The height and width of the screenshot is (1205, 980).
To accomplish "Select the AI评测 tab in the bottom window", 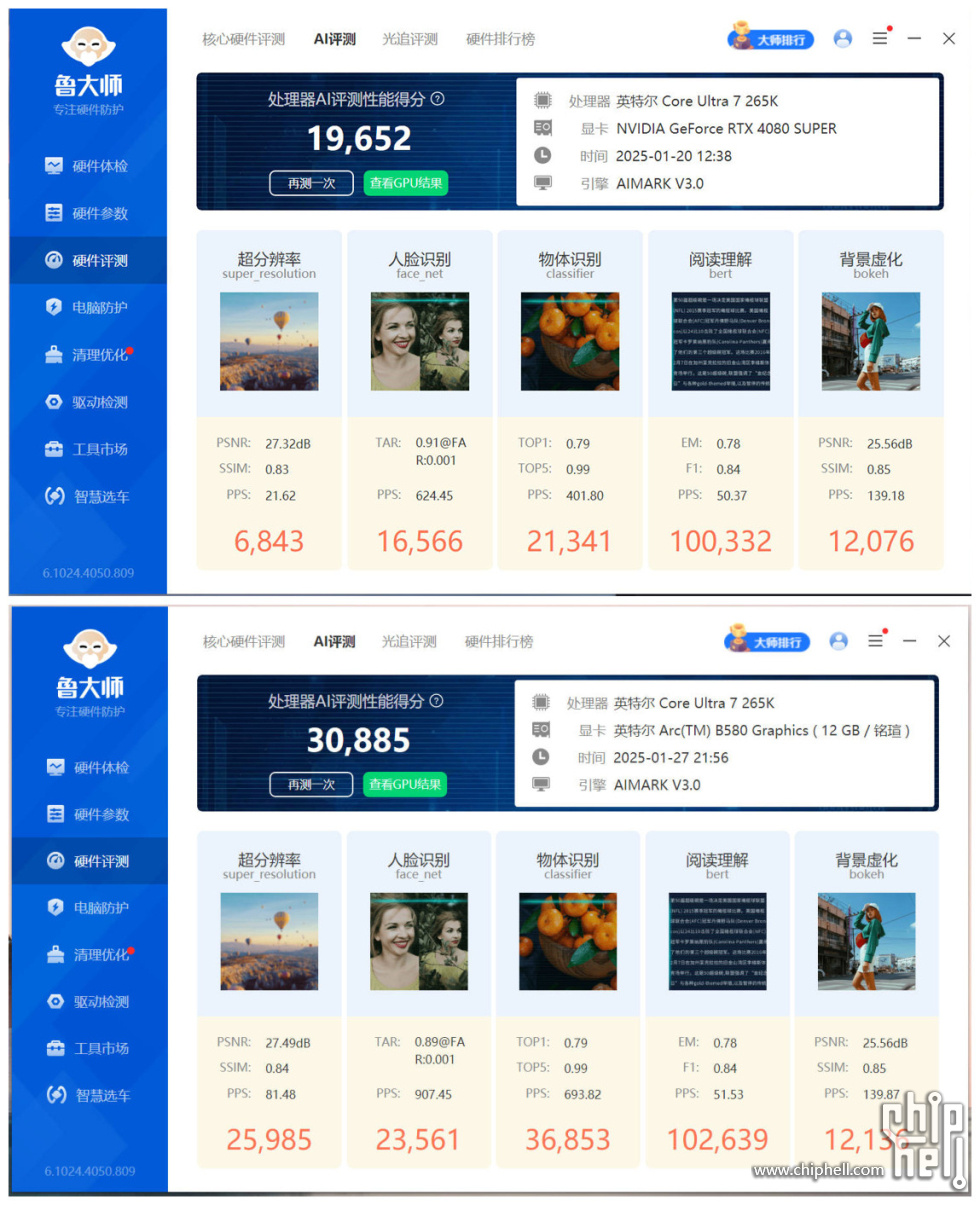I will click(x=334, y=641).
